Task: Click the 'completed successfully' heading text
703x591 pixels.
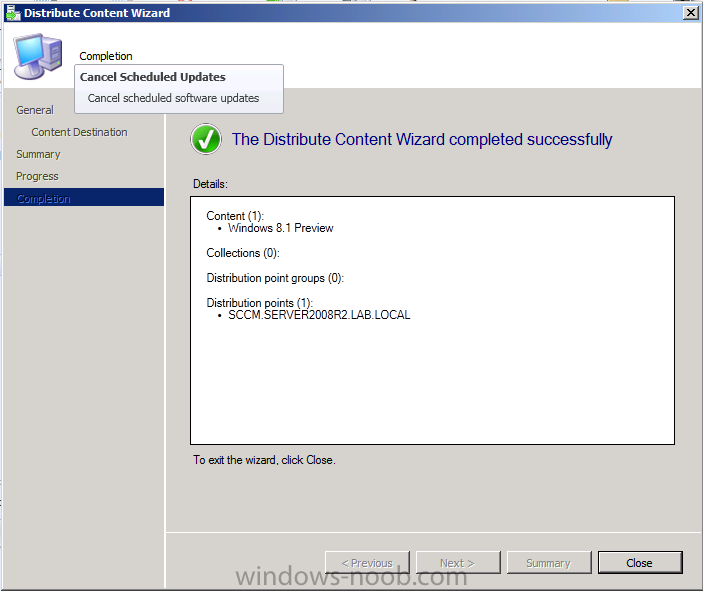Action: (421, 140)
